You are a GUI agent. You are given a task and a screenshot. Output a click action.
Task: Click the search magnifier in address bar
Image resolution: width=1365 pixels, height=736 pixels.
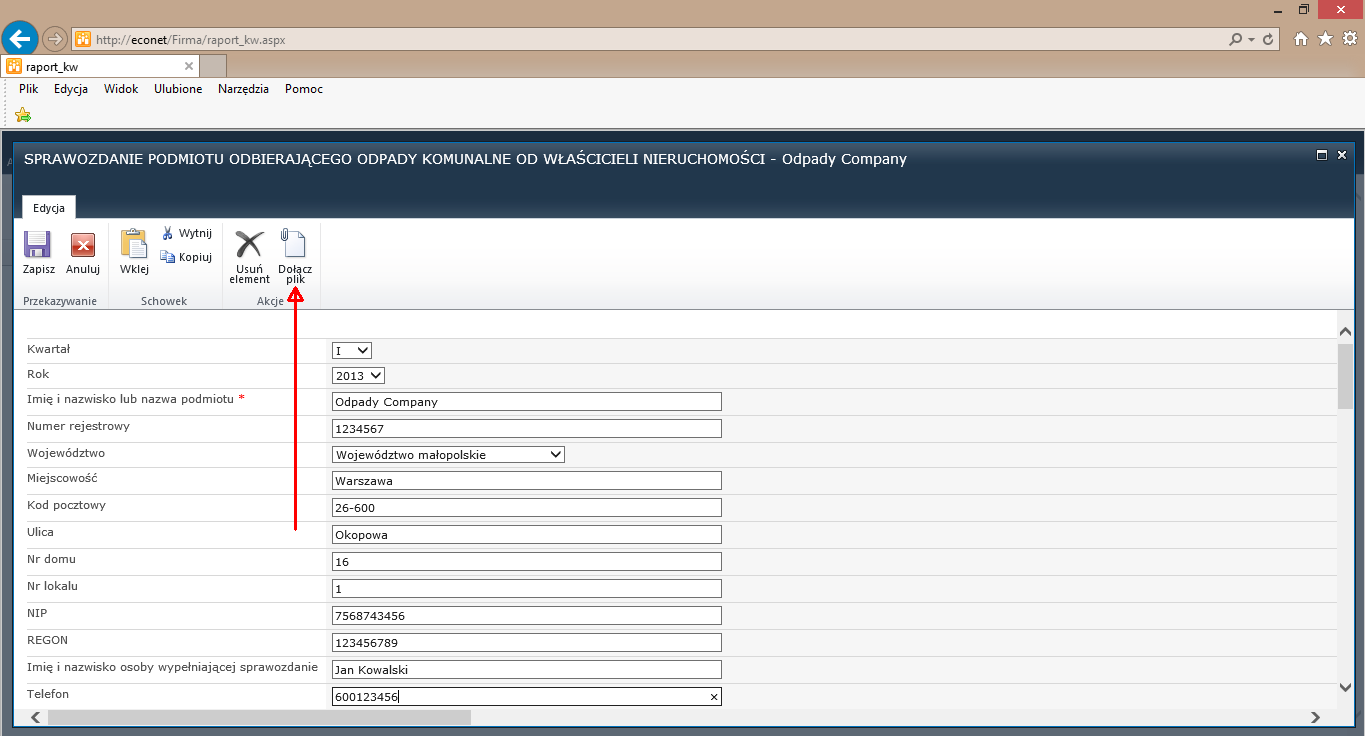(1237, 39)
